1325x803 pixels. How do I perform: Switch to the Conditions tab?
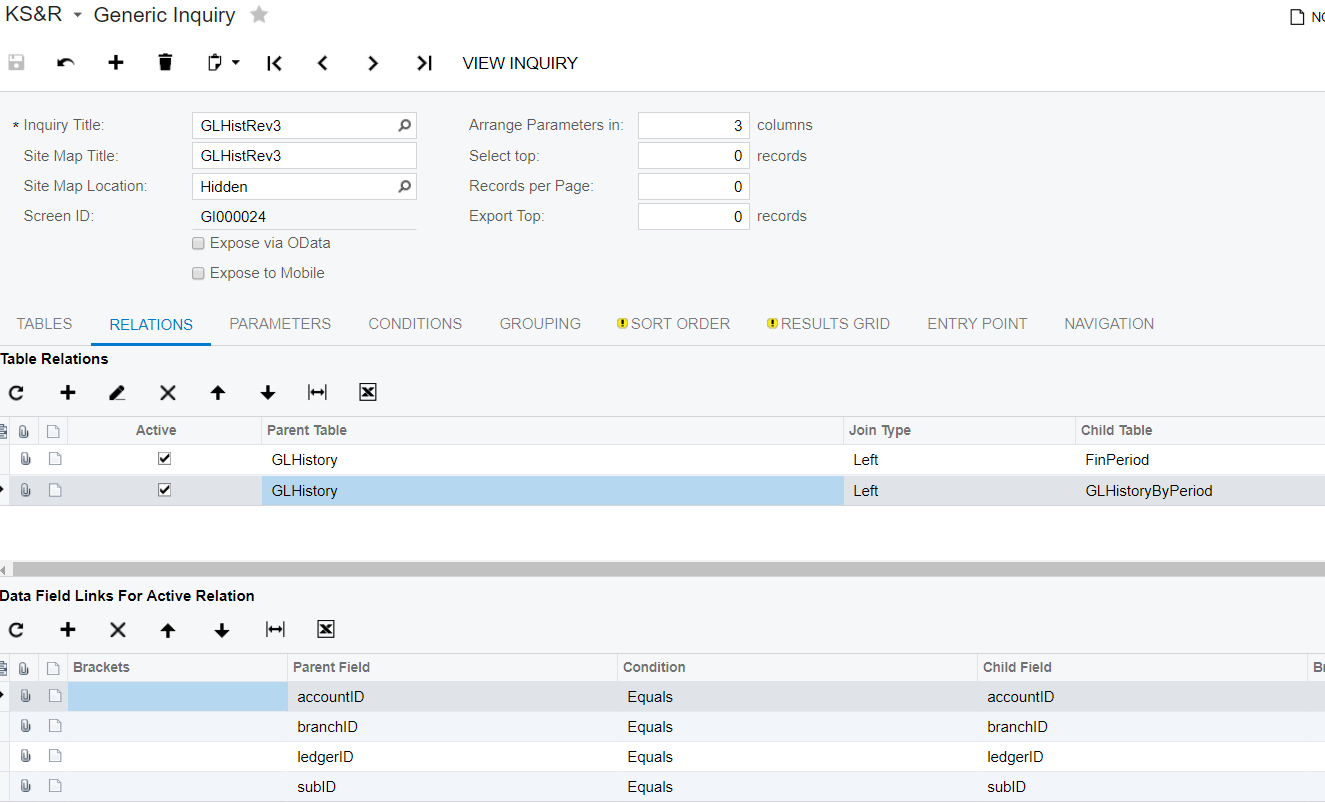click(415, 324)
